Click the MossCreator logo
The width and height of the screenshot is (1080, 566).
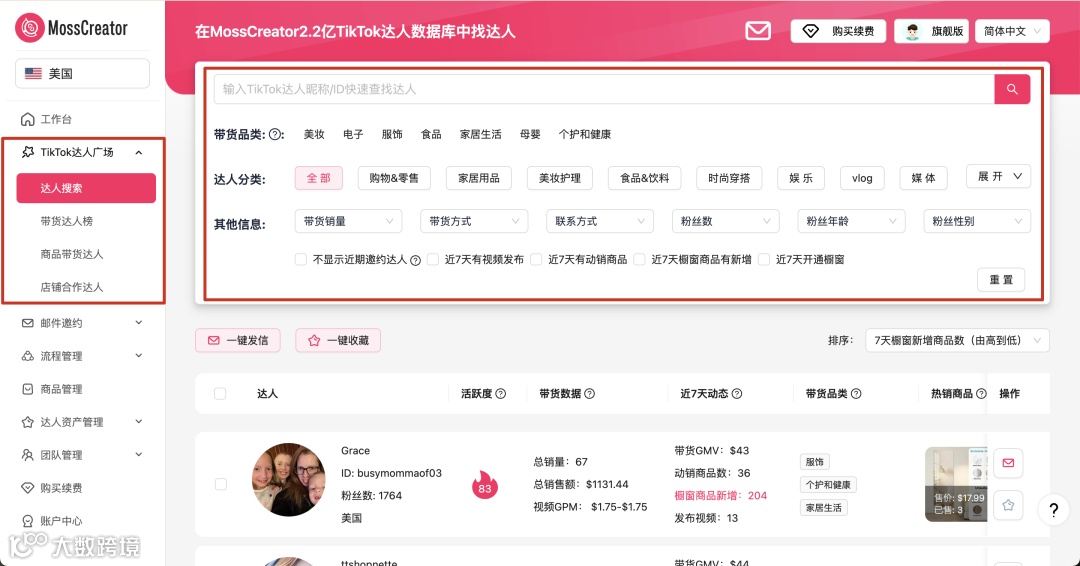[x=72, y=28]
